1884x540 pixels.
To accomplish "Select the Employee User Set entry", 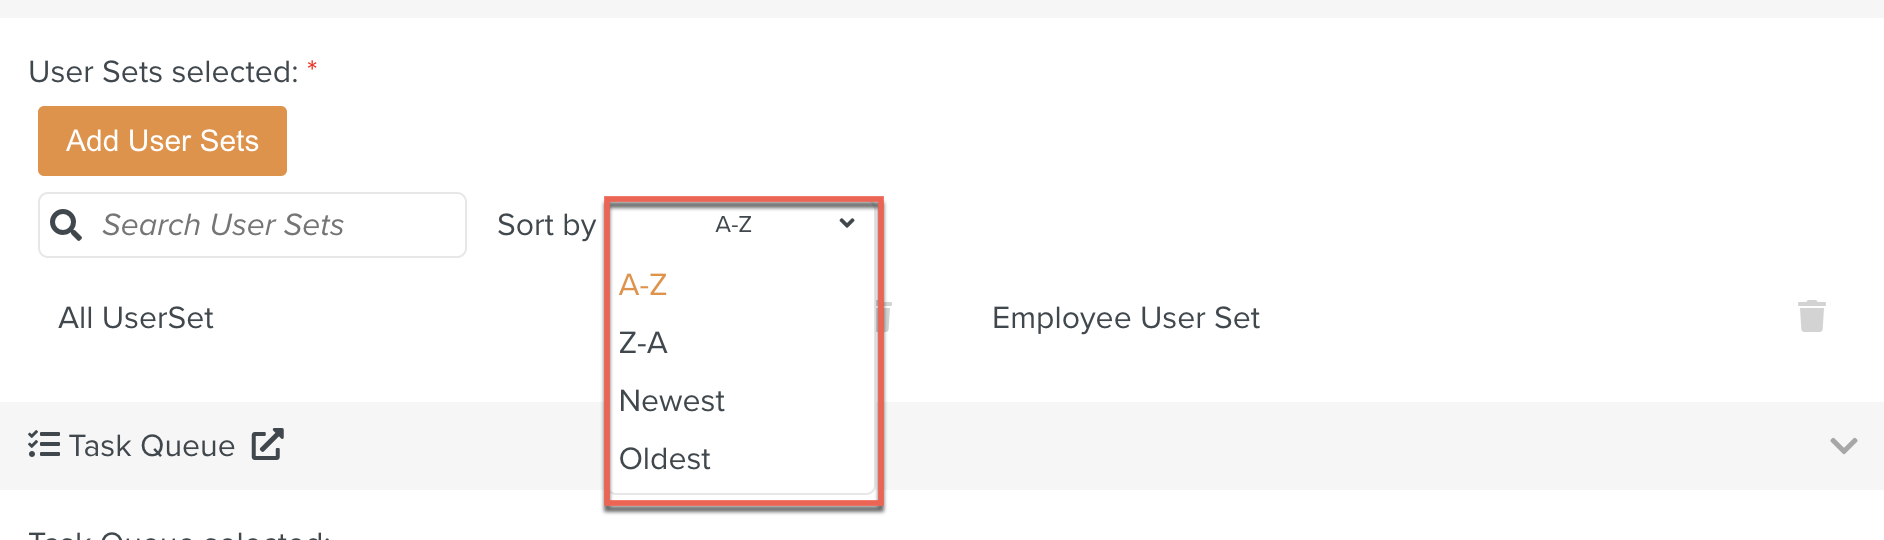I will (x=1125, y=318).
